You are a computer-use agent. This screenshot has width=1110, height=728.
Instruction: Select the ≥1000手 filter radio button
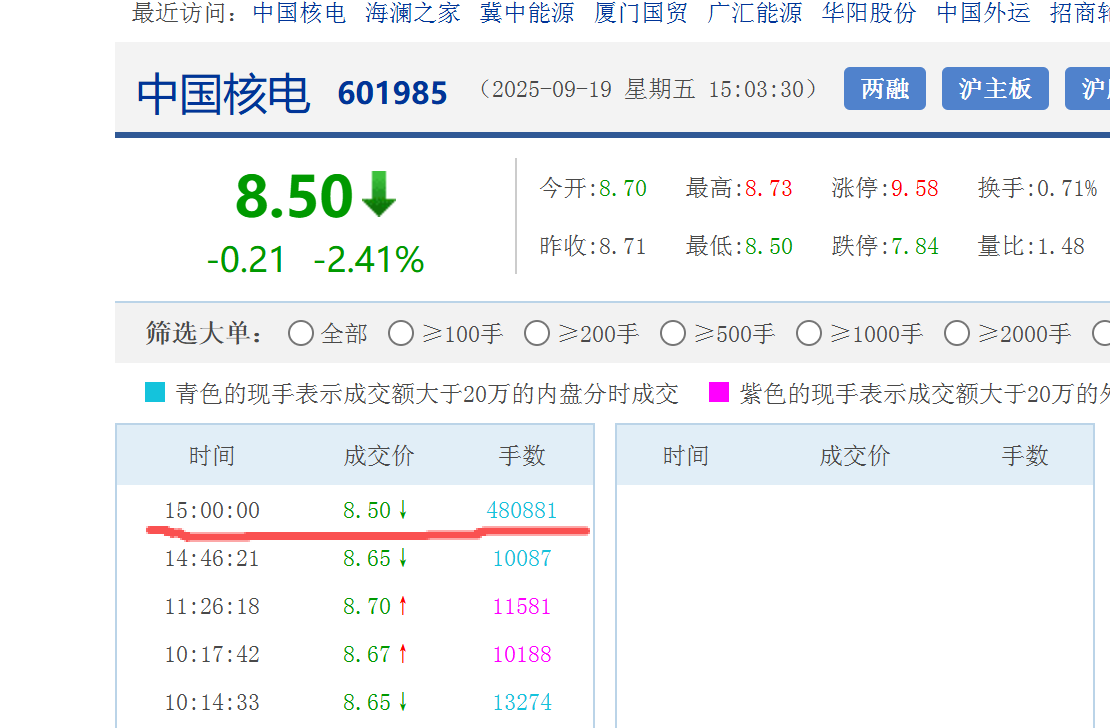[x=808, y=333]
